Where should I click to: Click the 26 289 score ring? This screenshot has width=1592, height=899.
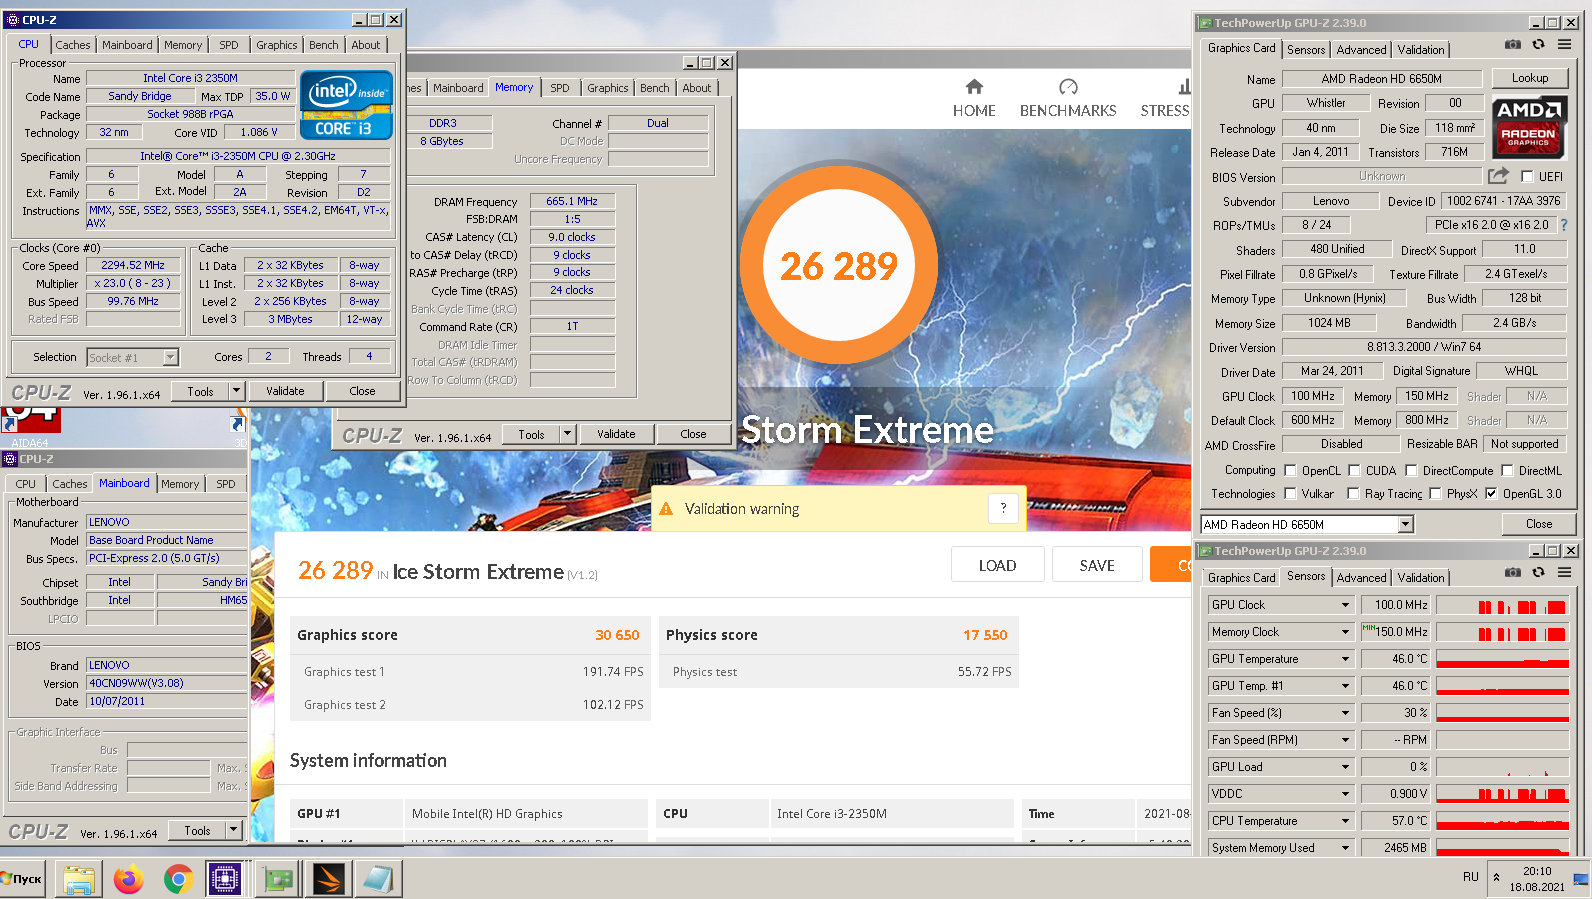click(838, 265)
